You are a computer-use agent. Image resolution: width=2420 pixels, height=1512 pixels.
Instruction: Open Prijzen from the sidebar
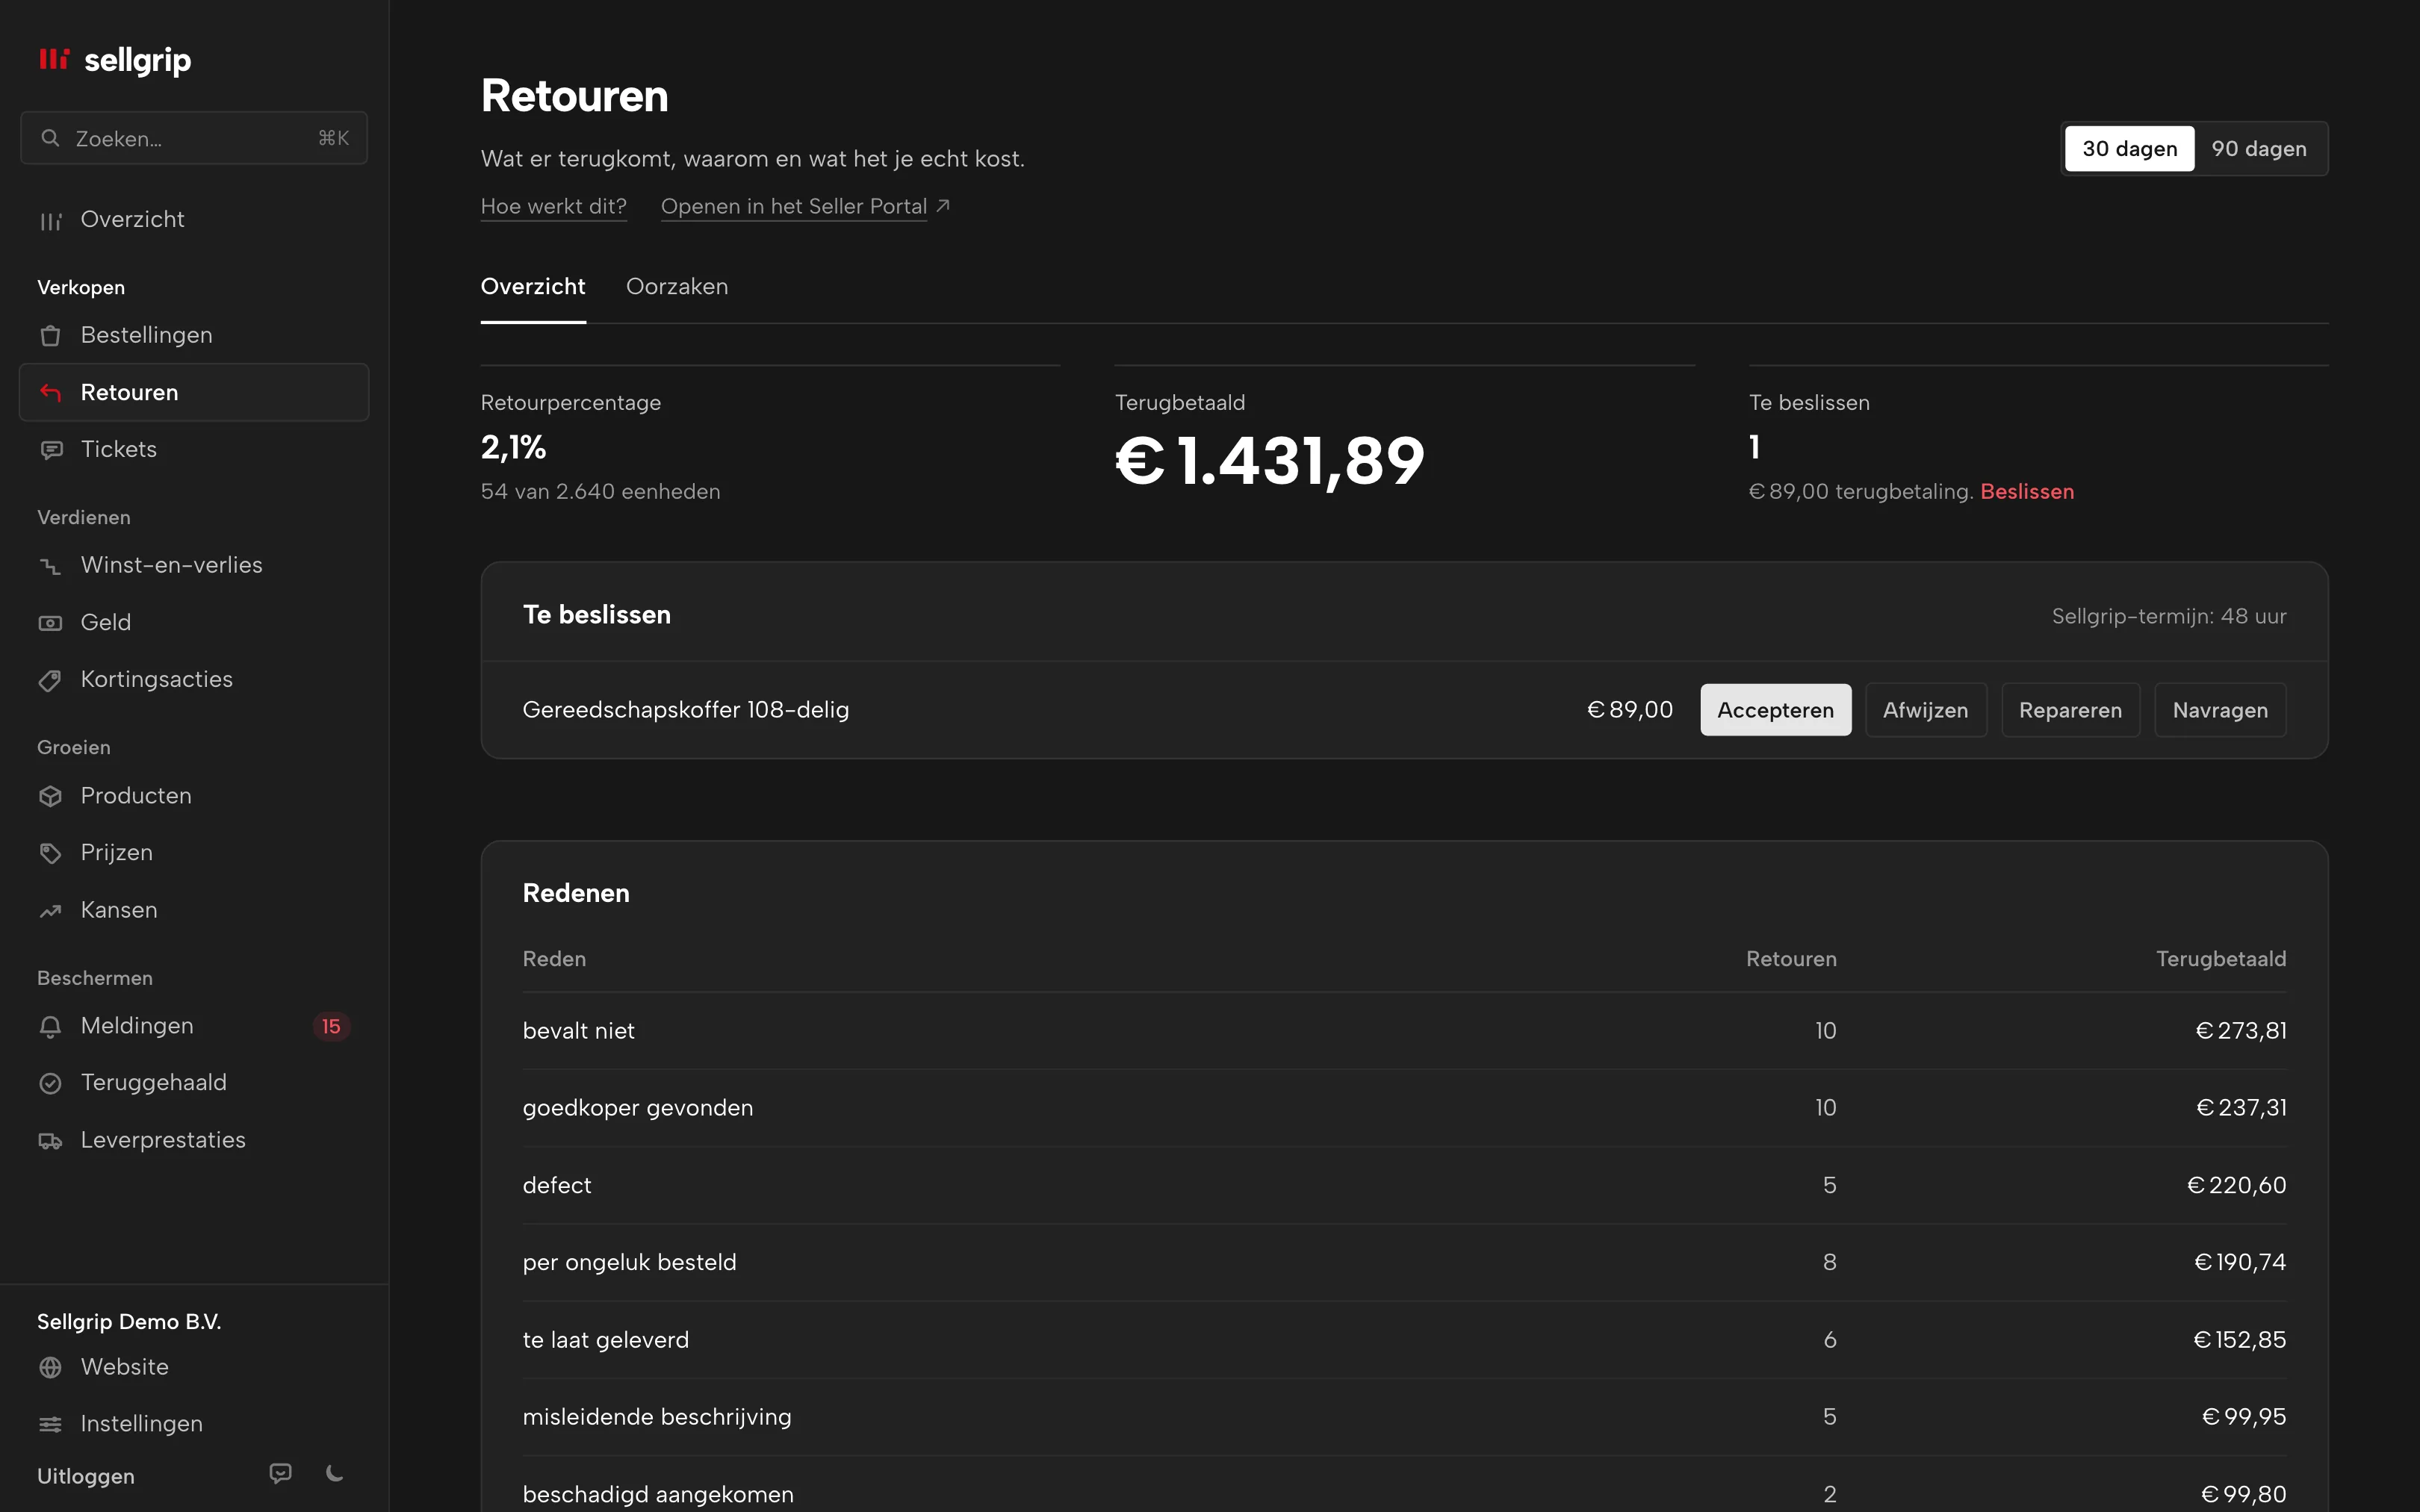click(194, 853)
